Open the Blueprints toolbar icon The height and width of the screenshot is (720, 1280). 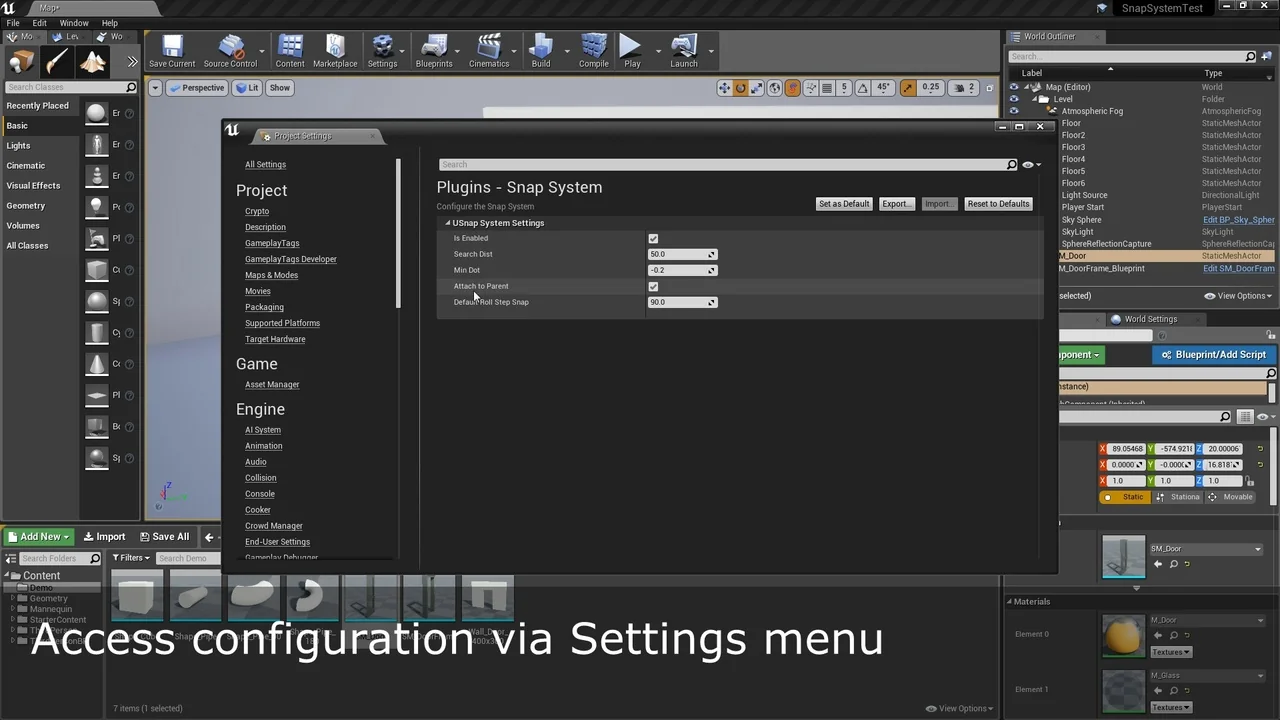point(434,50)
